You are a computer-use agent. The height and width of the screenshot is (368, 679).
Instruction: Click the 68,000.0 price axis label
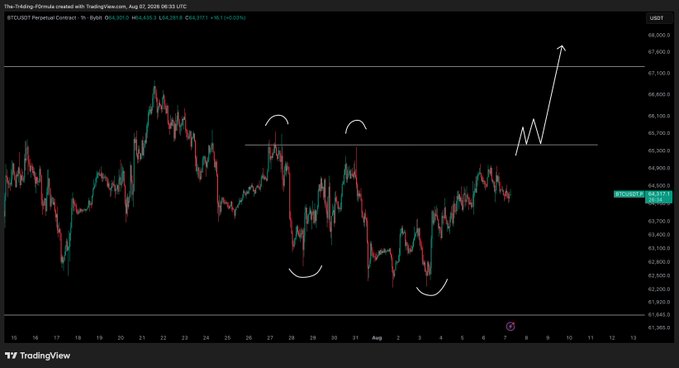tap(659, 36)
